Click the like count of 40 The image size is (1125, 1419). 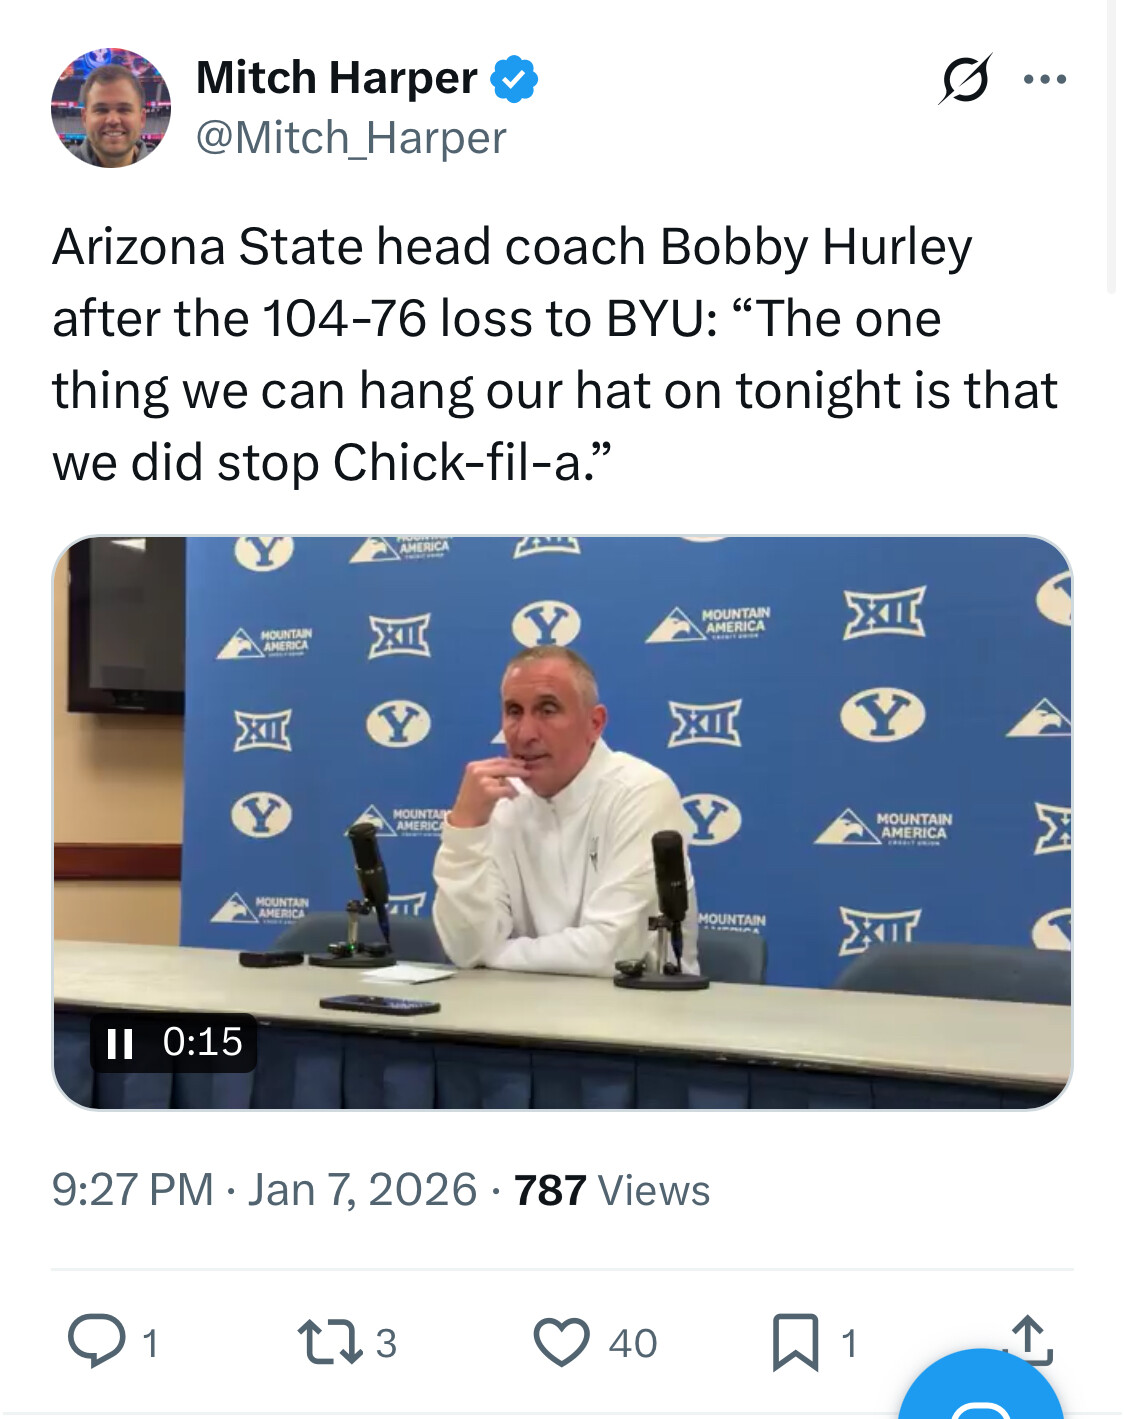click(632, 1343)
